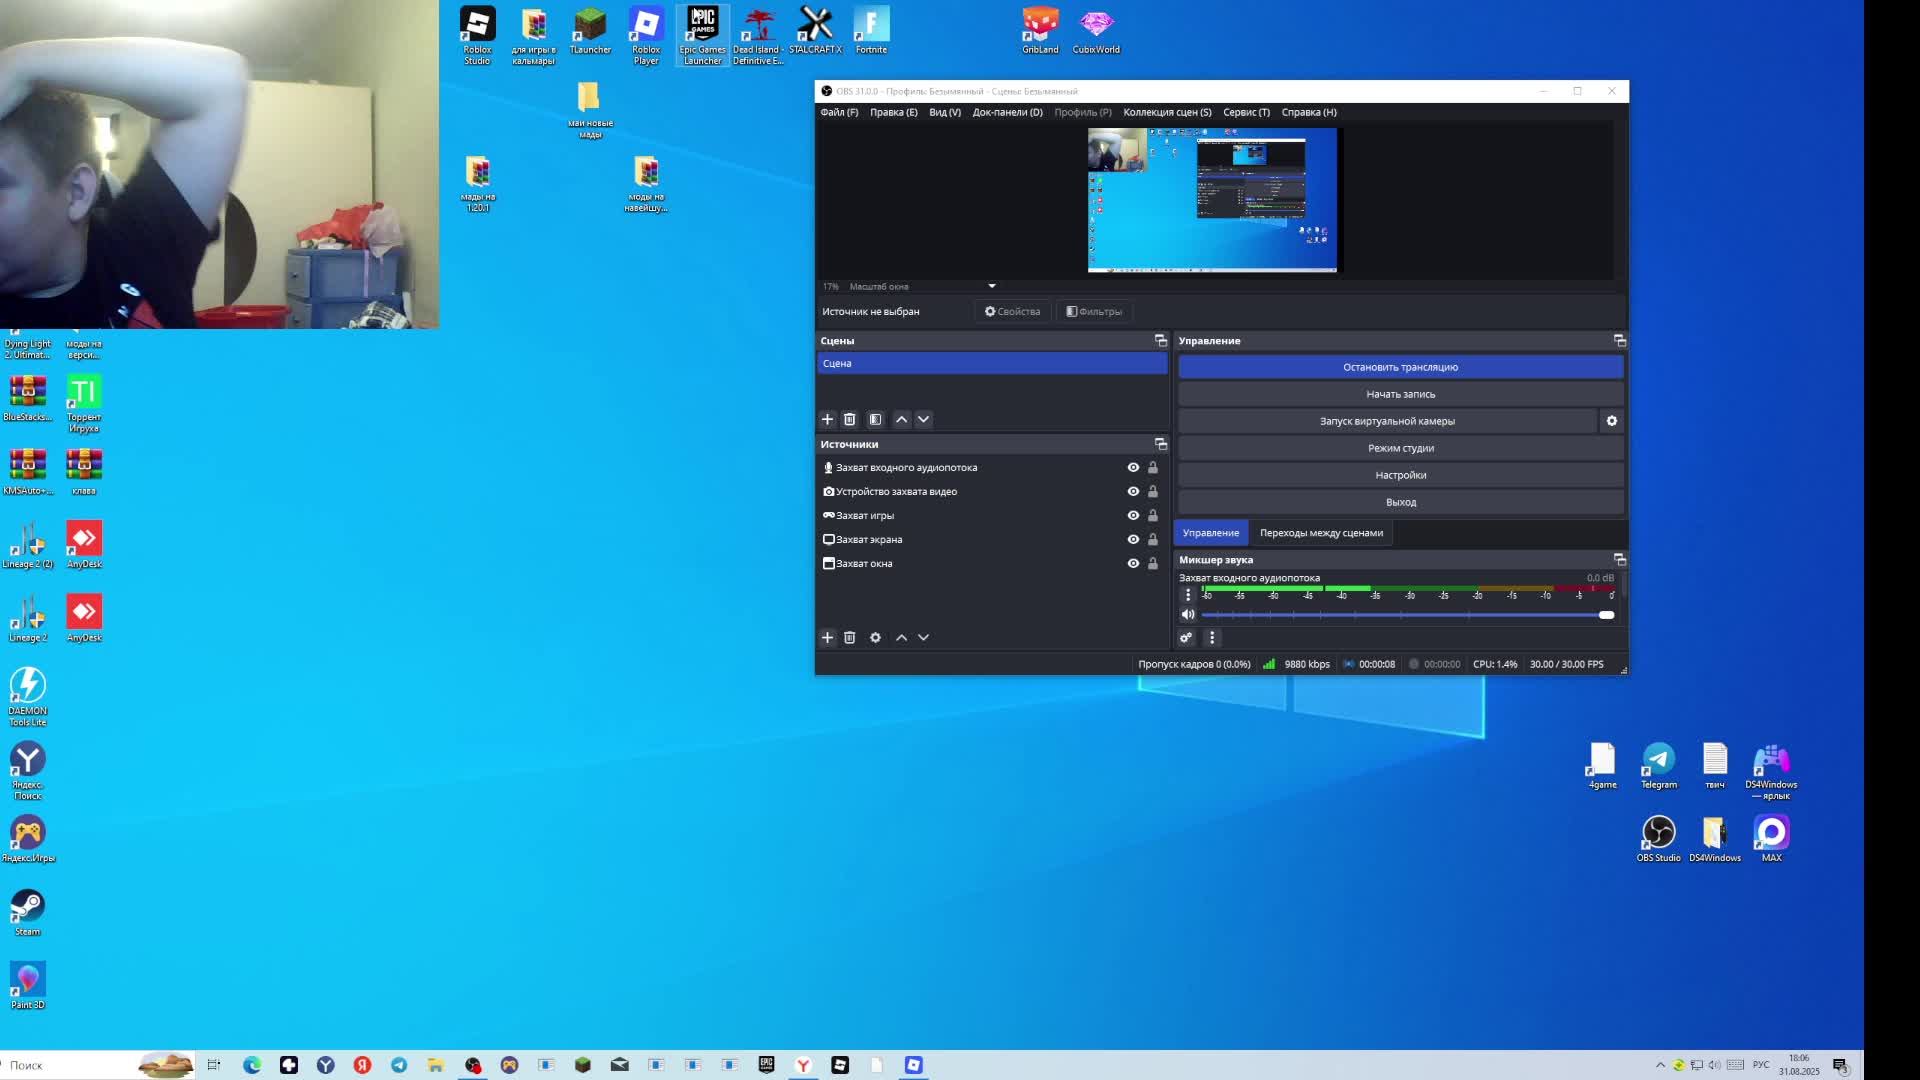Open the preview scale dropdown arrow
The width and height of the screenshot is (1920, 1080).
(991, 286)
